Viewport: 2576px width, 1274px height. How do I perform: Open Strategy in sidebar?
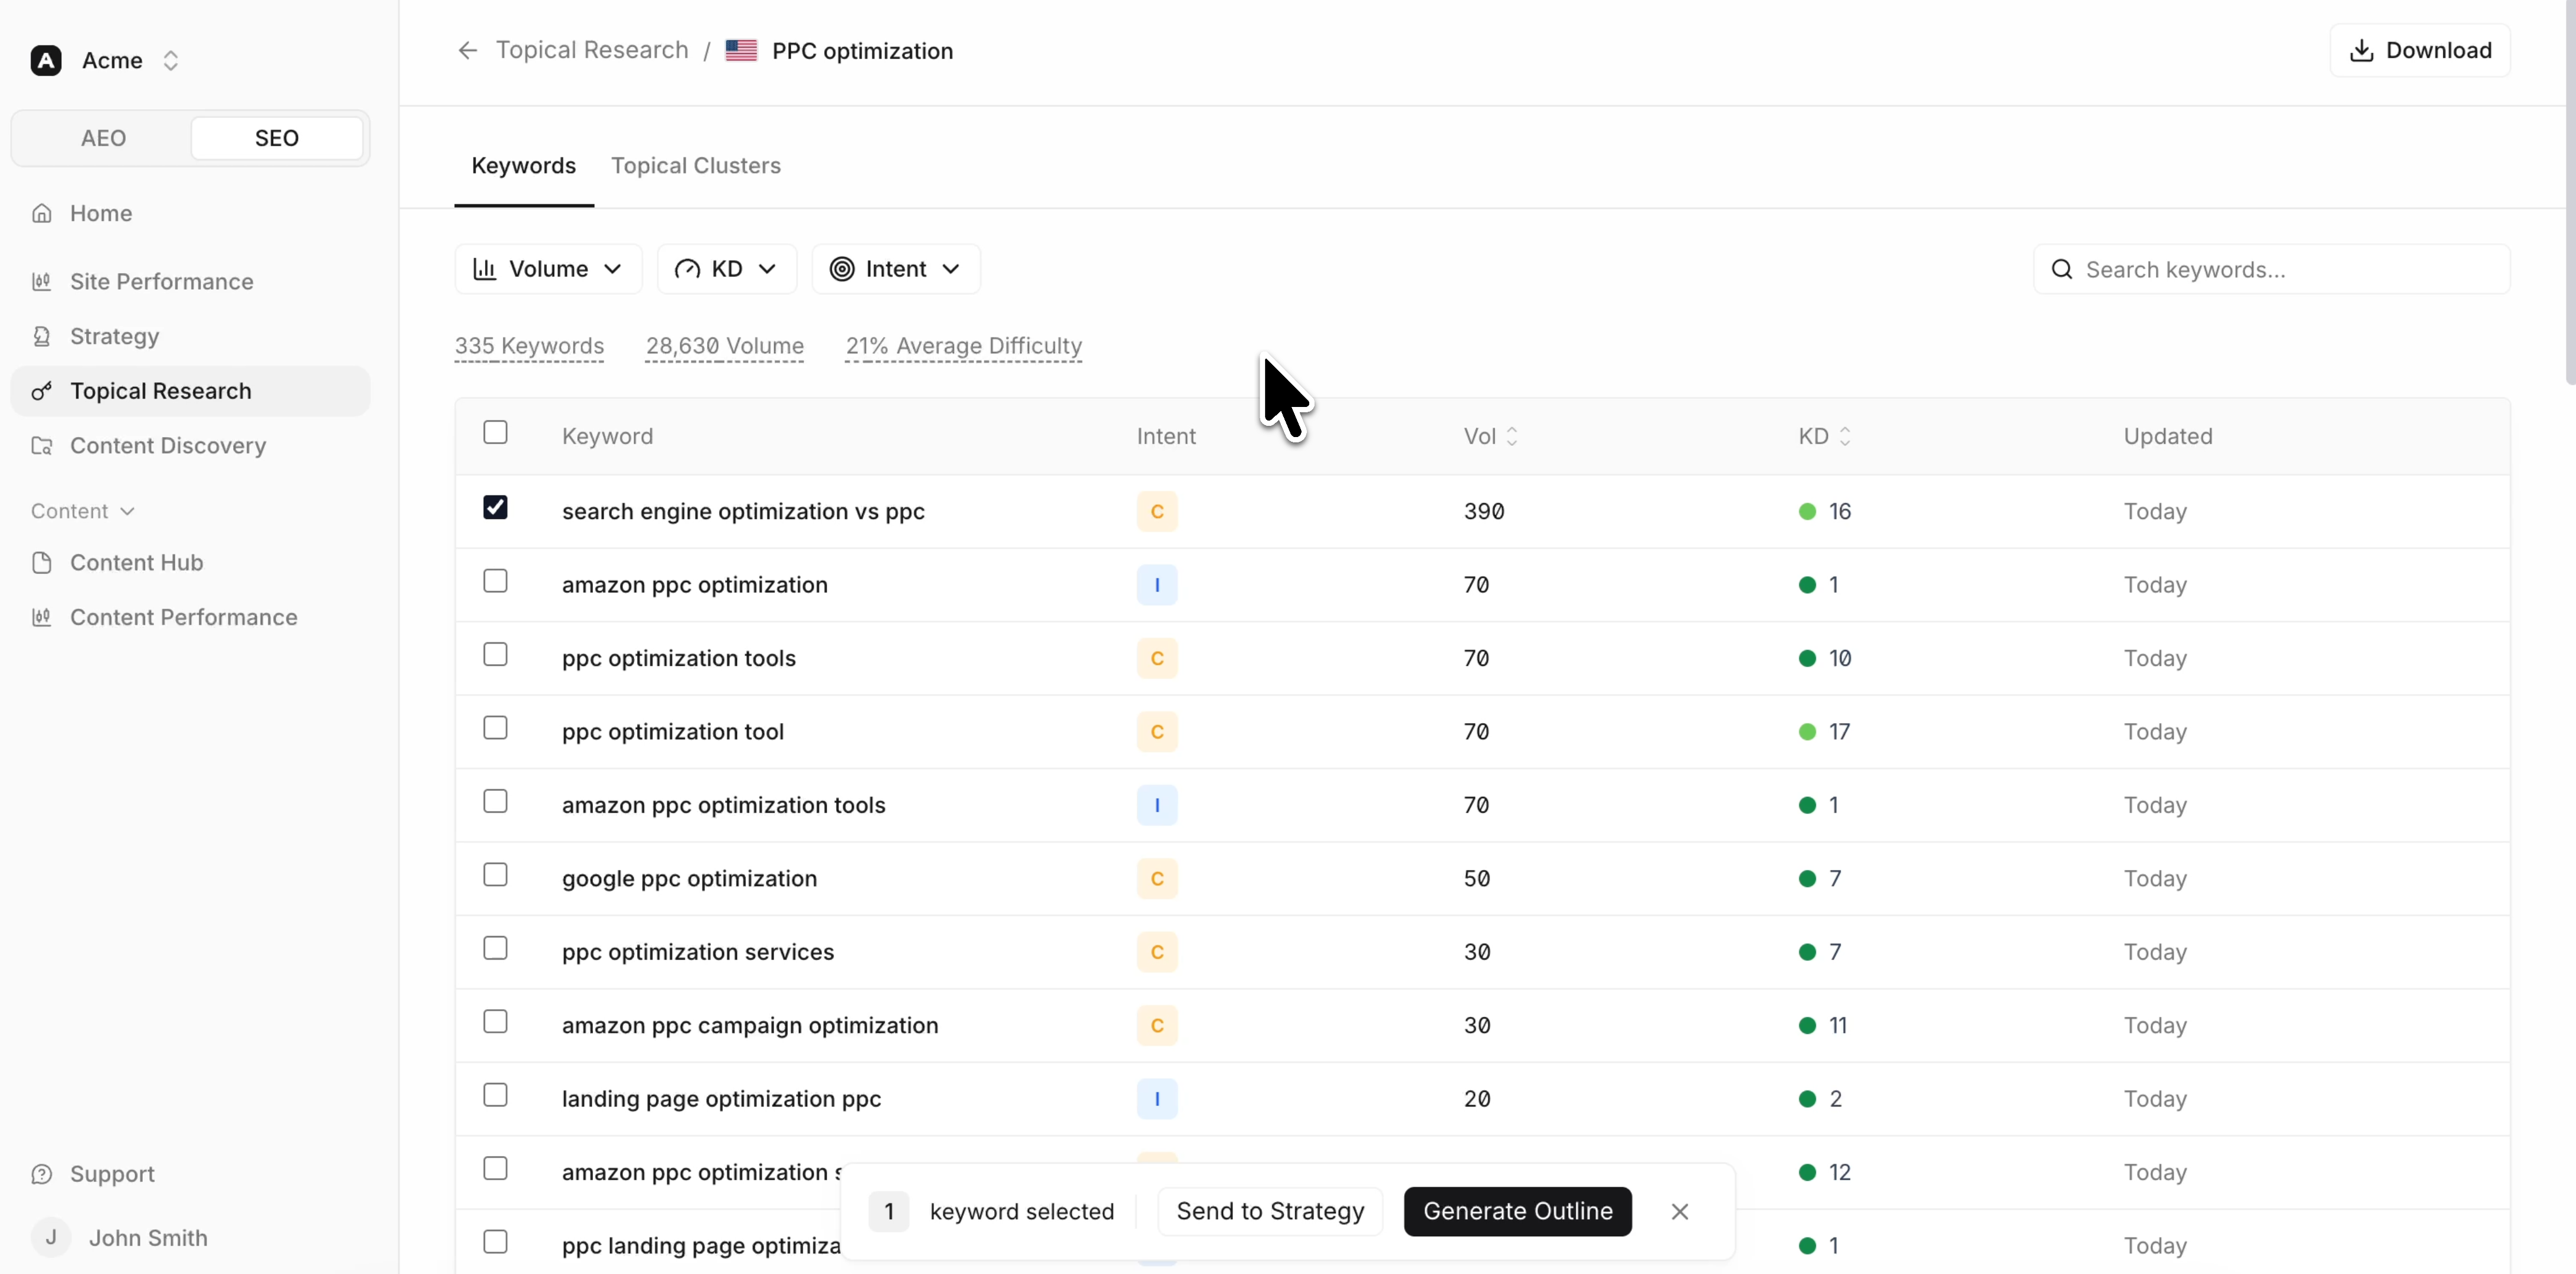point(190,336)
